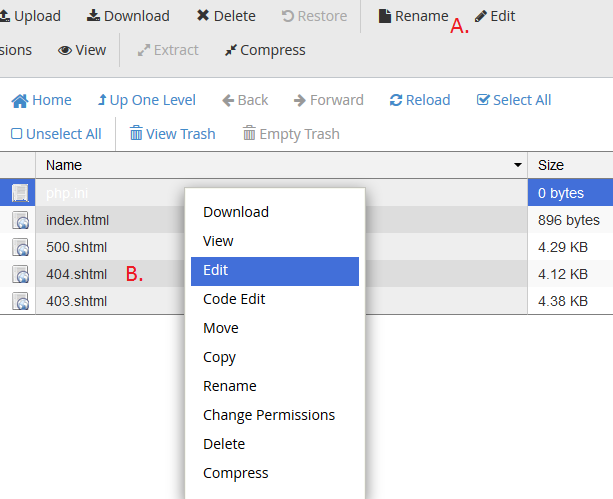Click the eye View icon

[x=65, y=50]
